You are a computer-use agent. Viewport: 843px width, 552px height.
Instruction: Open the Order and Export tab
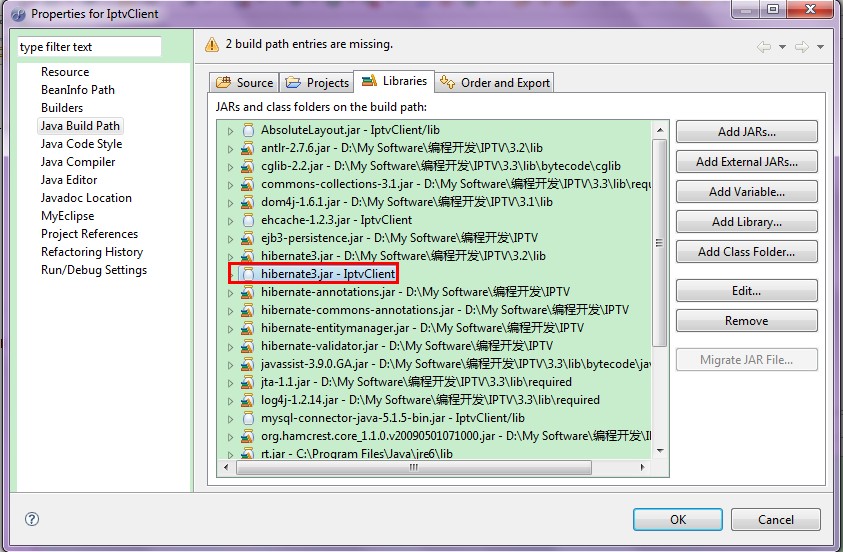tap(494, 83)
